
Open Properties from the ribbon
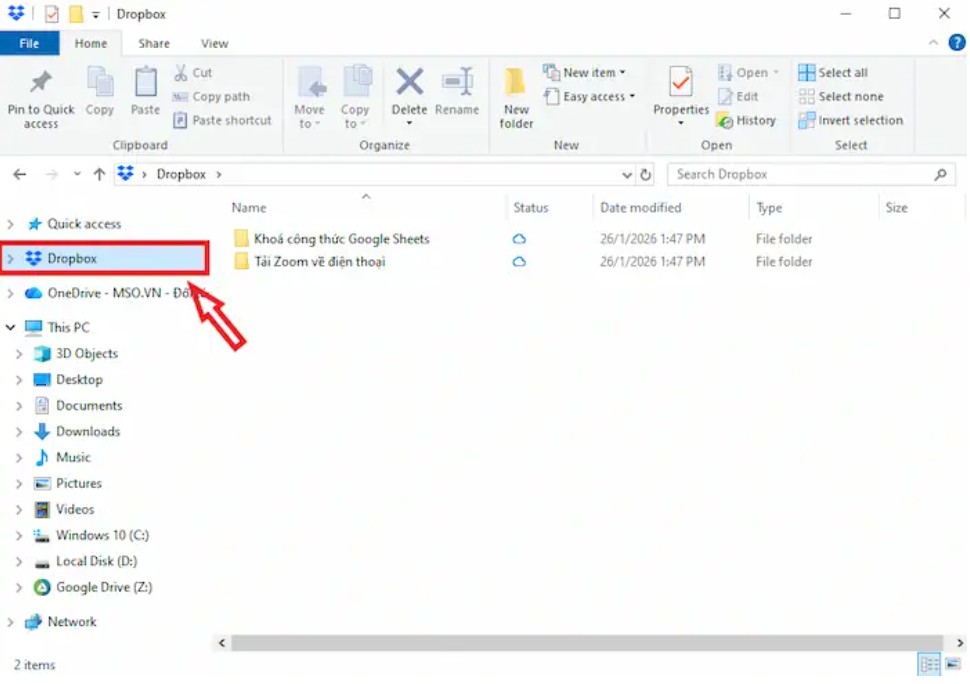pyautogui.click(x=681, y=83)
